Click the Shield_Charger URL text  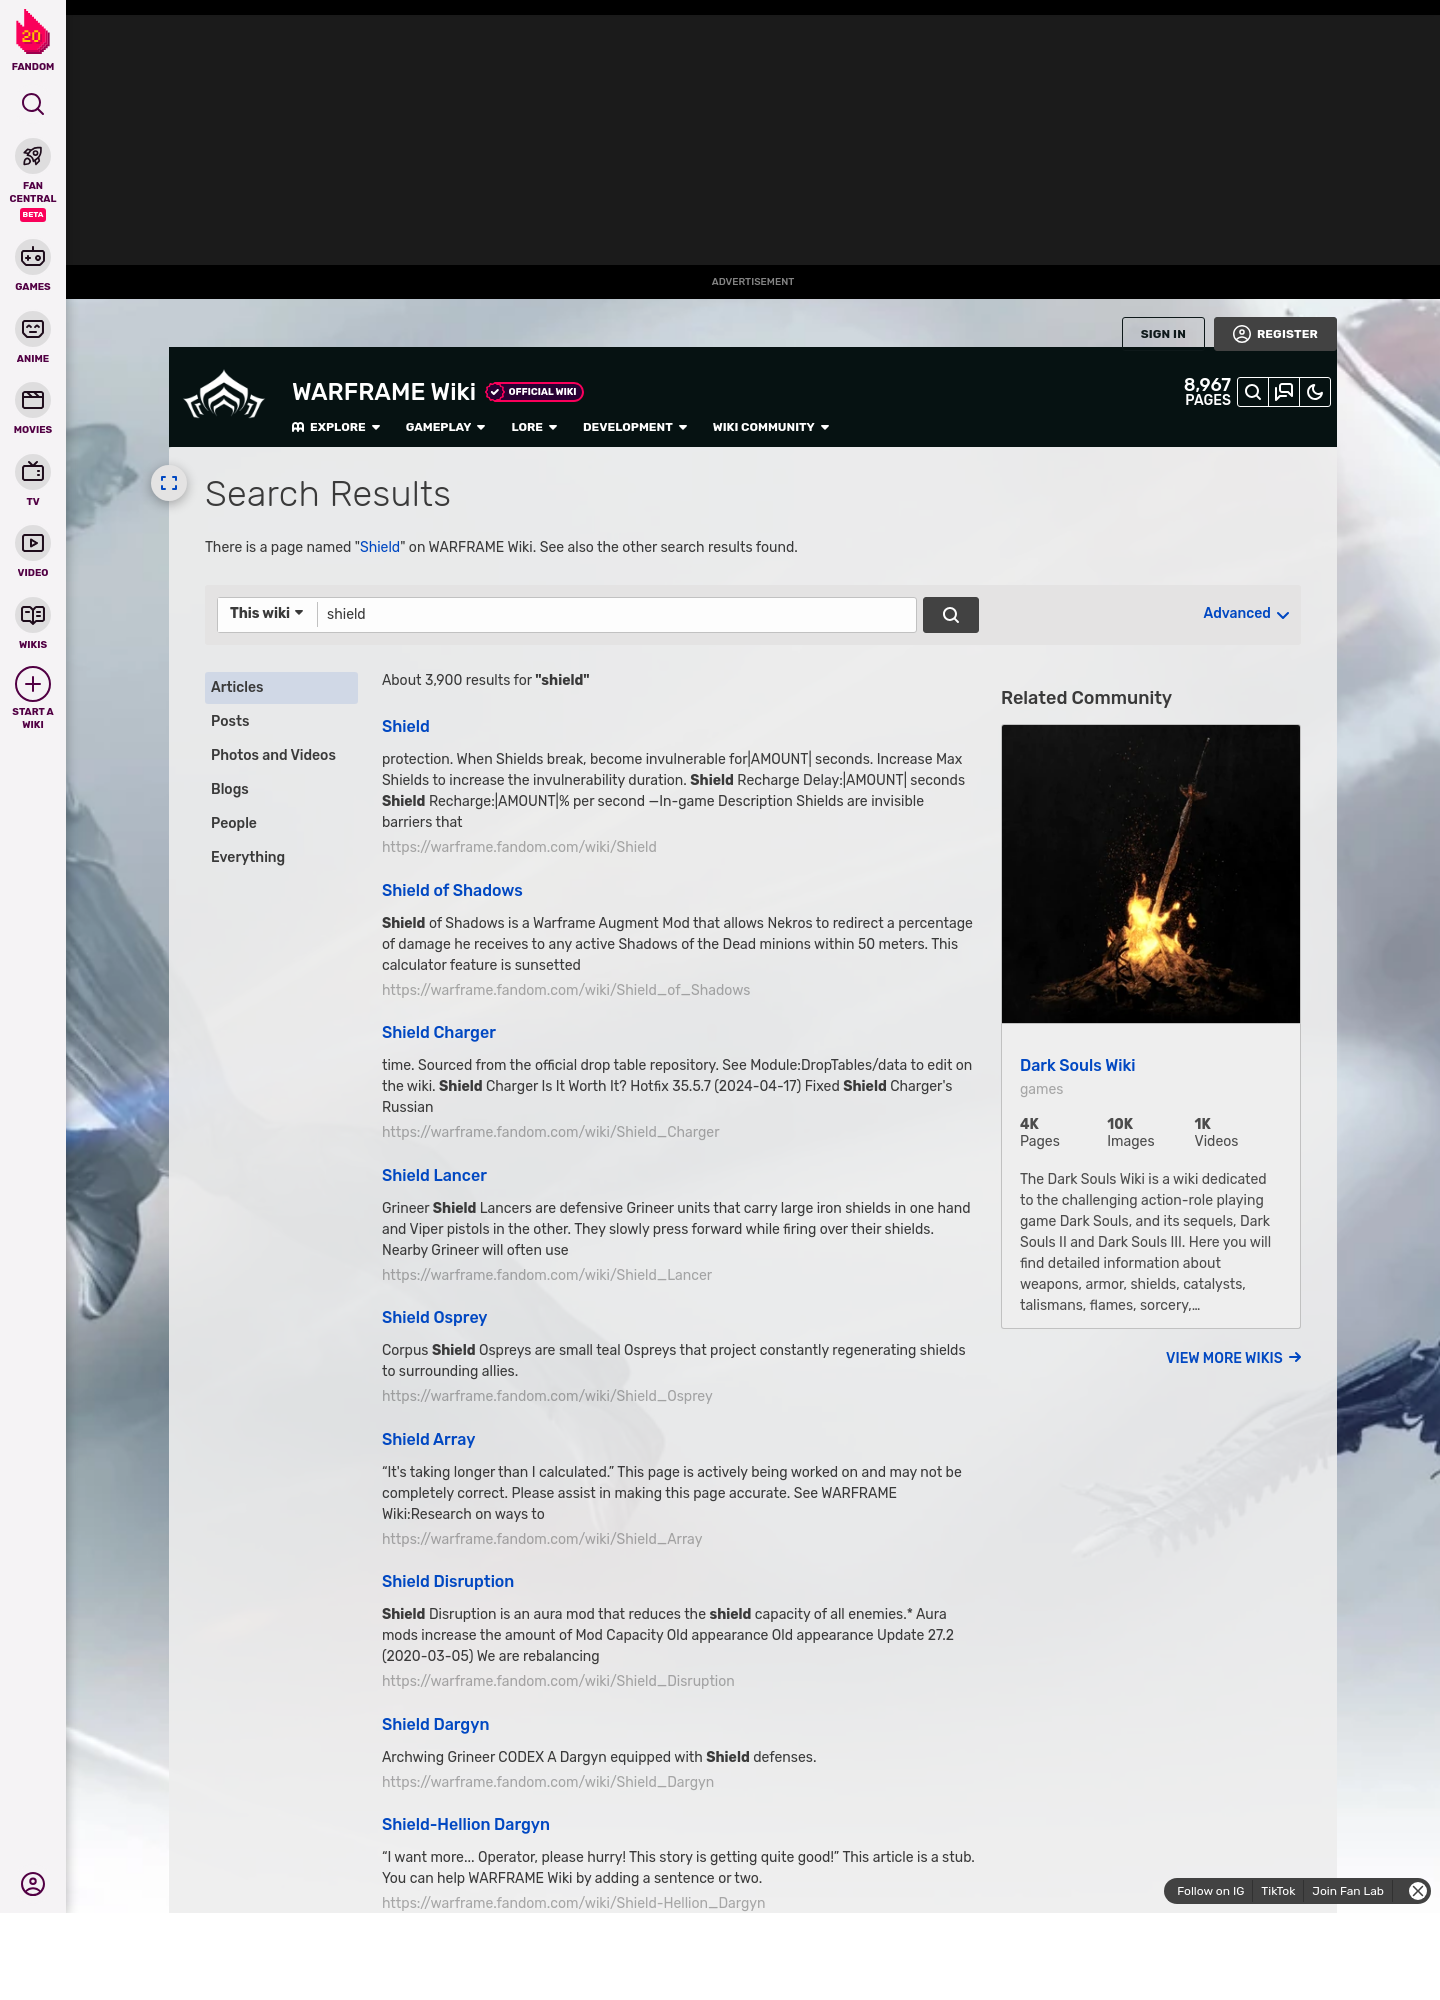(551, 1132)
